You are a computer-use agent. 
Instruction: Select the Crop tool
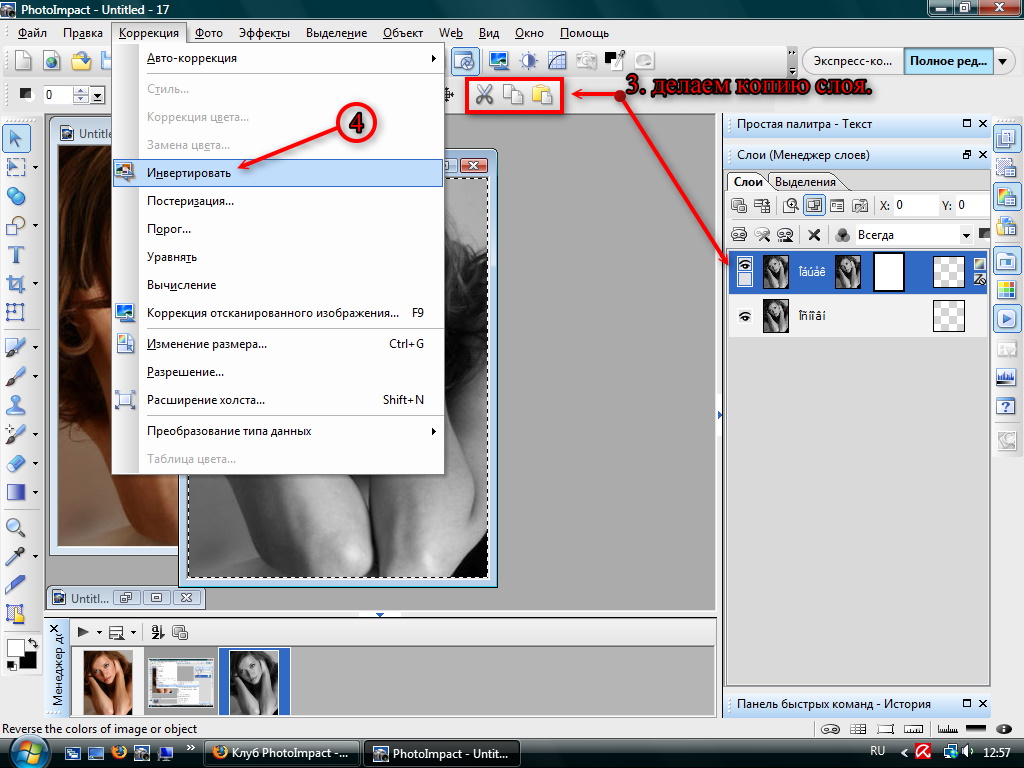point(16,283)
